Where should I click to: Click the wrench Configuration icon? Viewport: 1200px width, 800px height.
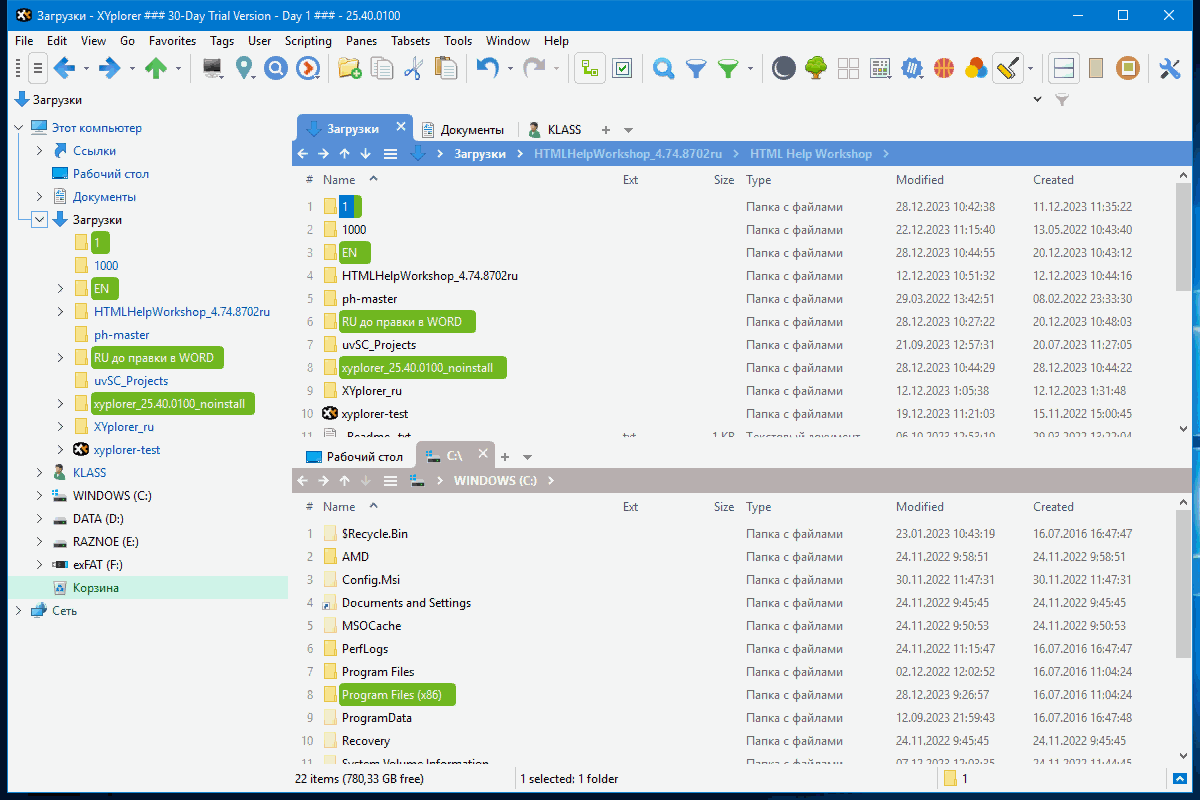pyautogui.click(x=1169, y=68)
